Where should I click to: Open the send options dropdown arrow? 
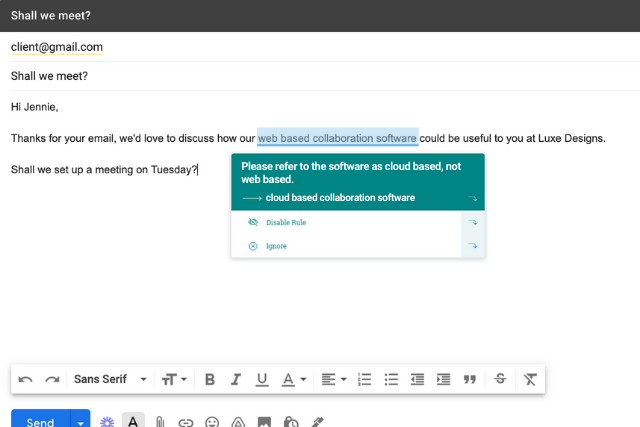[x=80, y=420]
